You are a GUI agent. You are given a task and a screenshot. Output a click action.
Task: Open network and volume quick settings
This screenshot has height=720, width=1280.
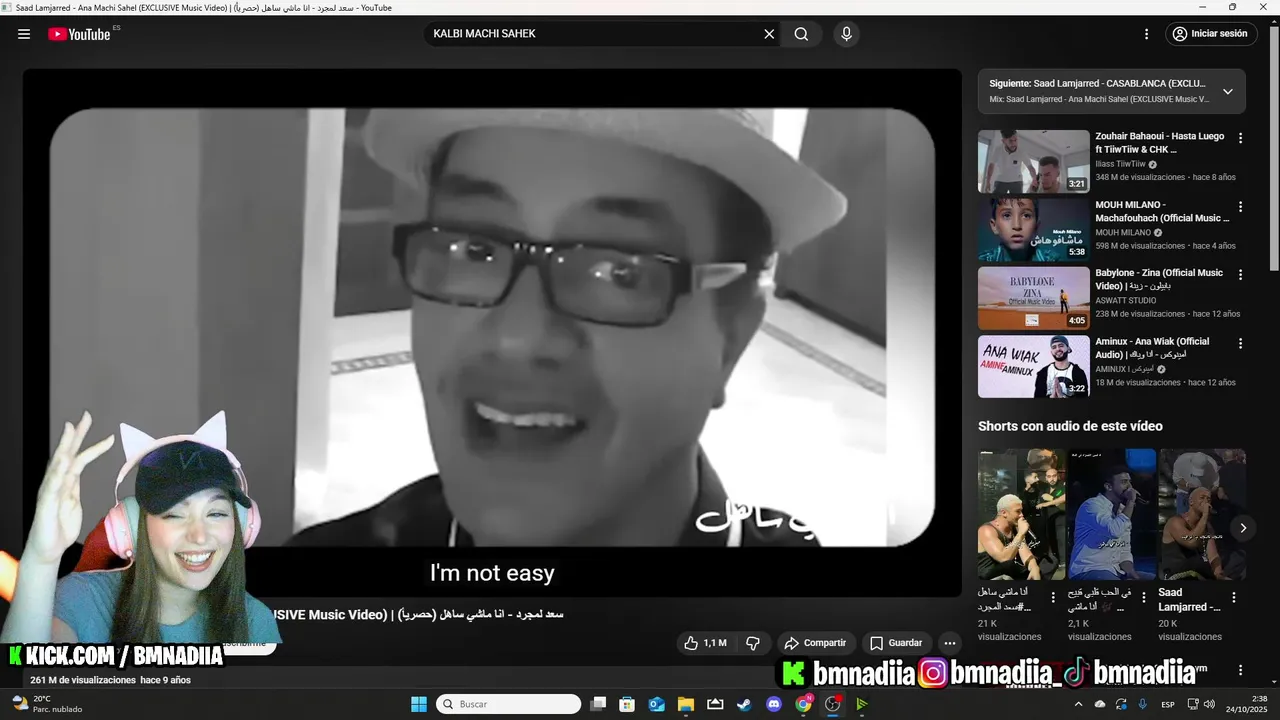click(1201, 704)
